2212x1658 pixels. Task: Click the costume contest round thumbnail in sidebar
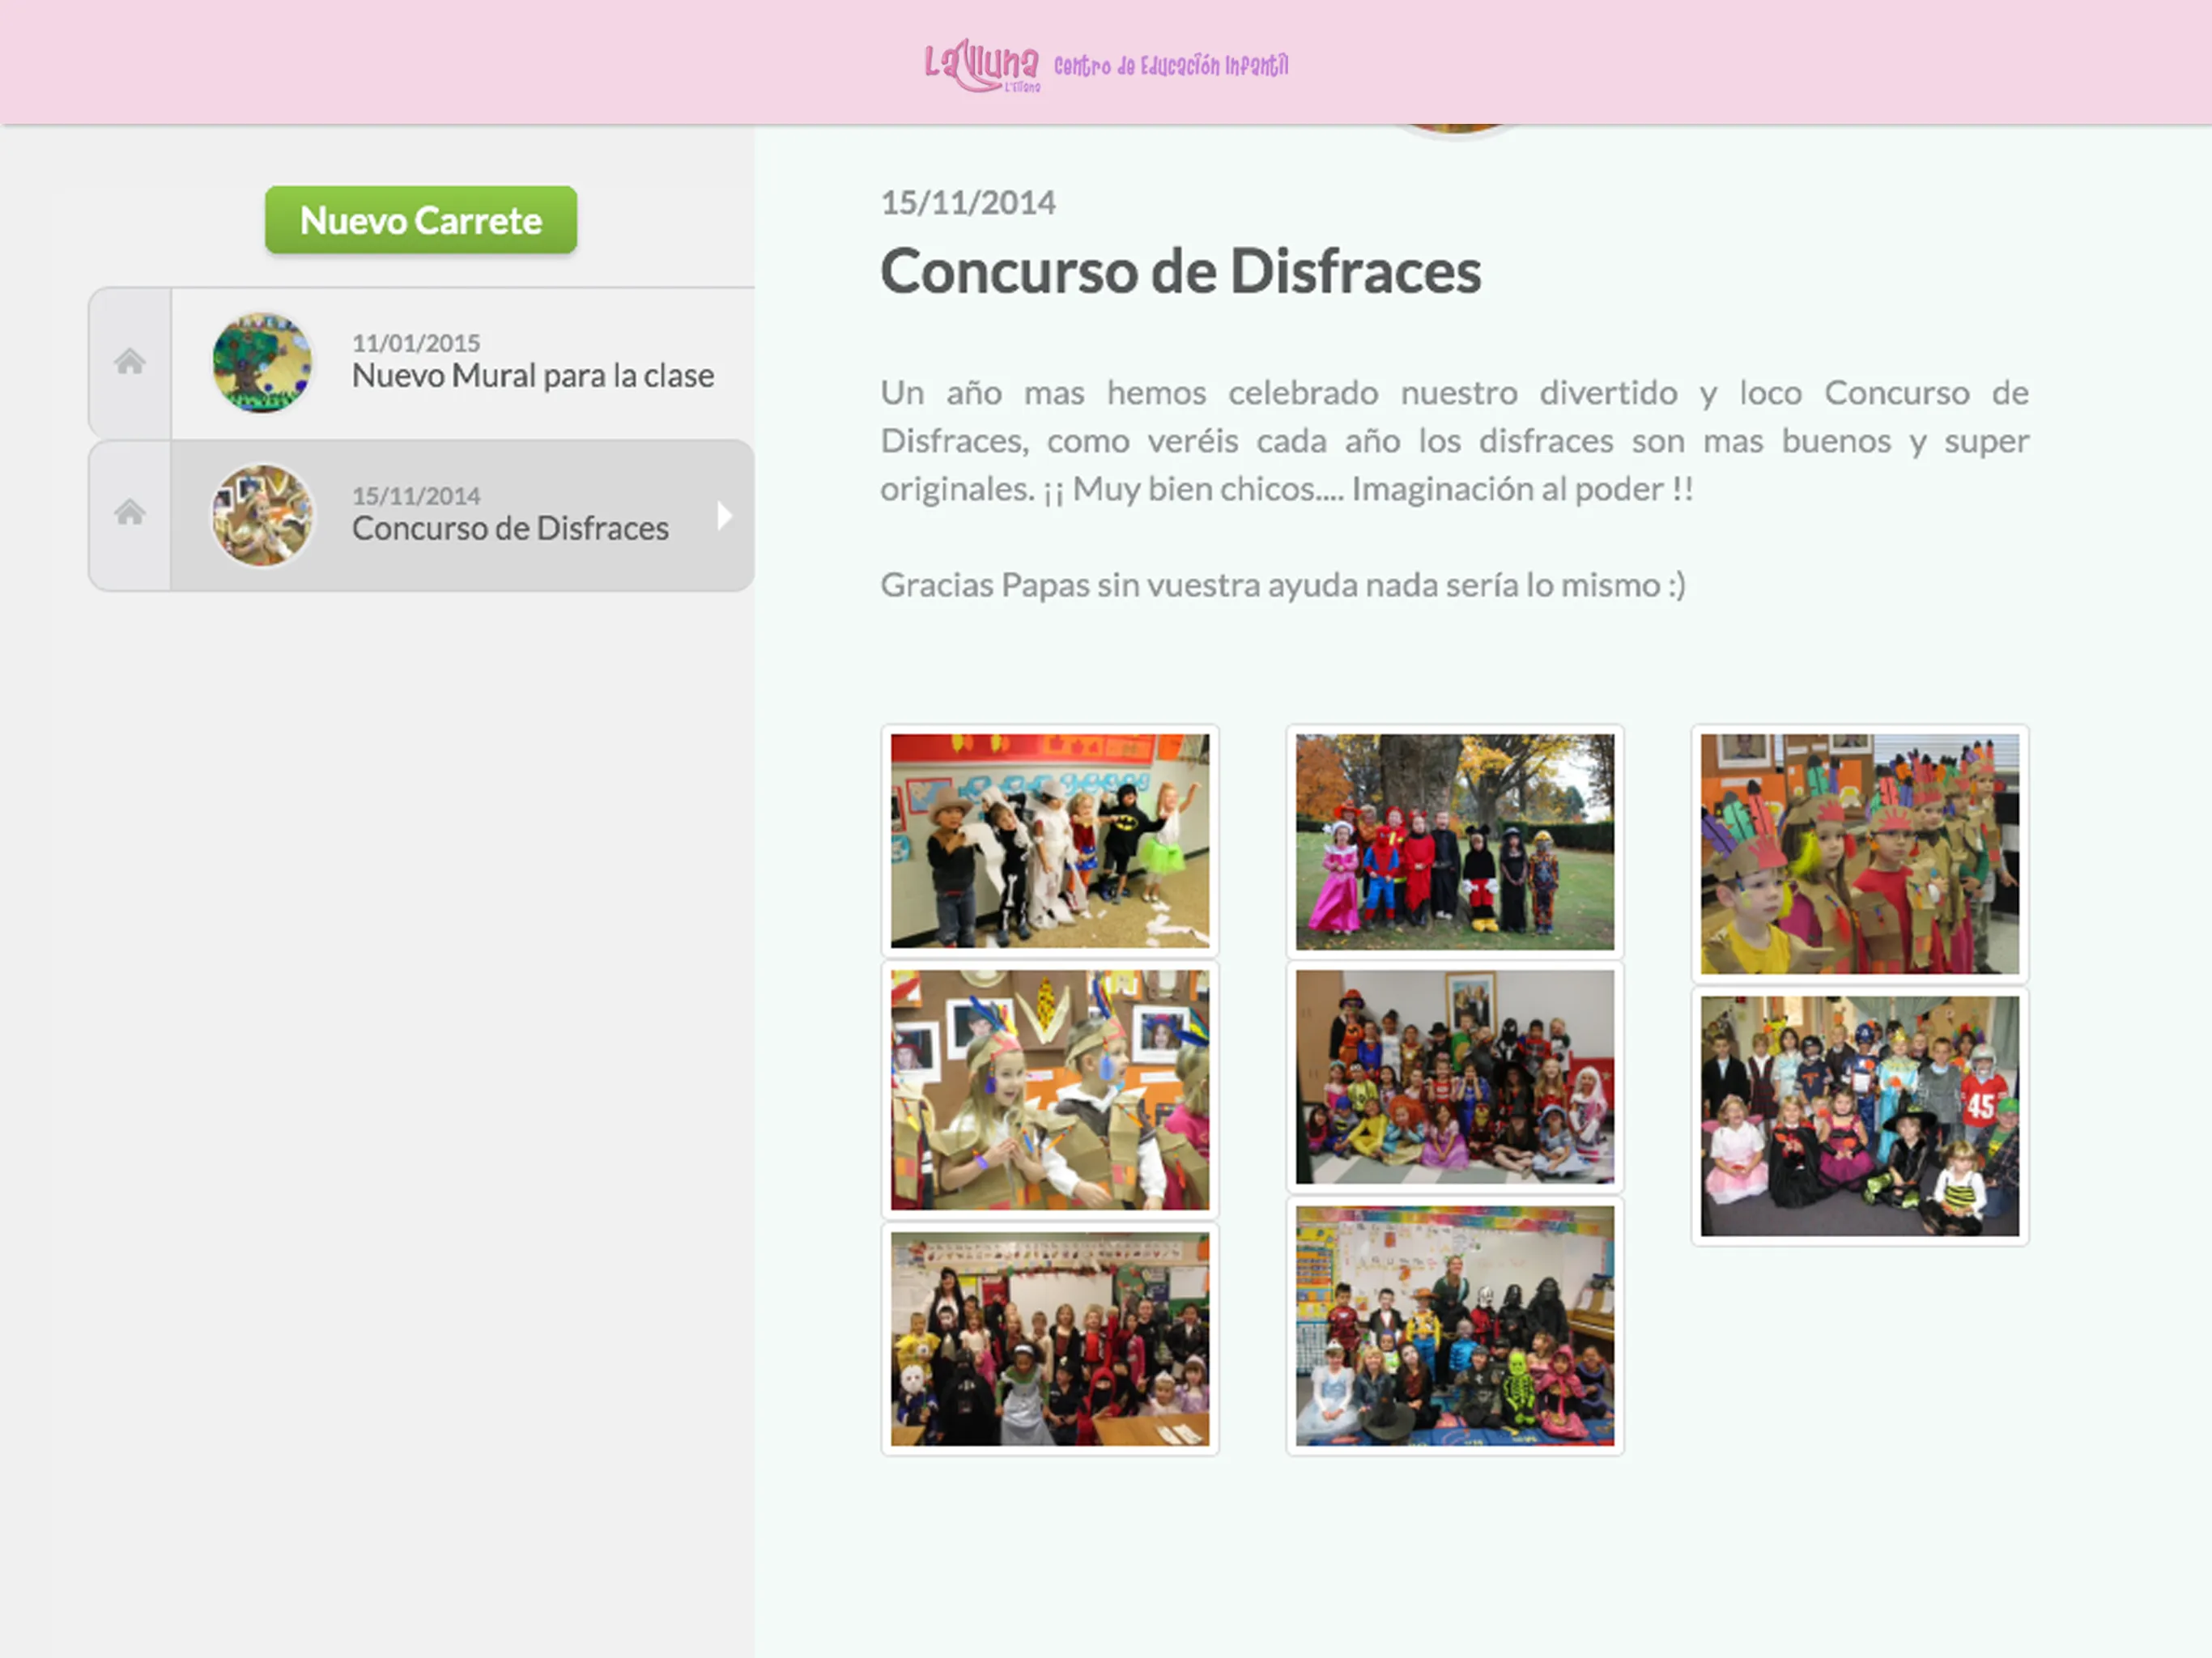click(262, 516)
